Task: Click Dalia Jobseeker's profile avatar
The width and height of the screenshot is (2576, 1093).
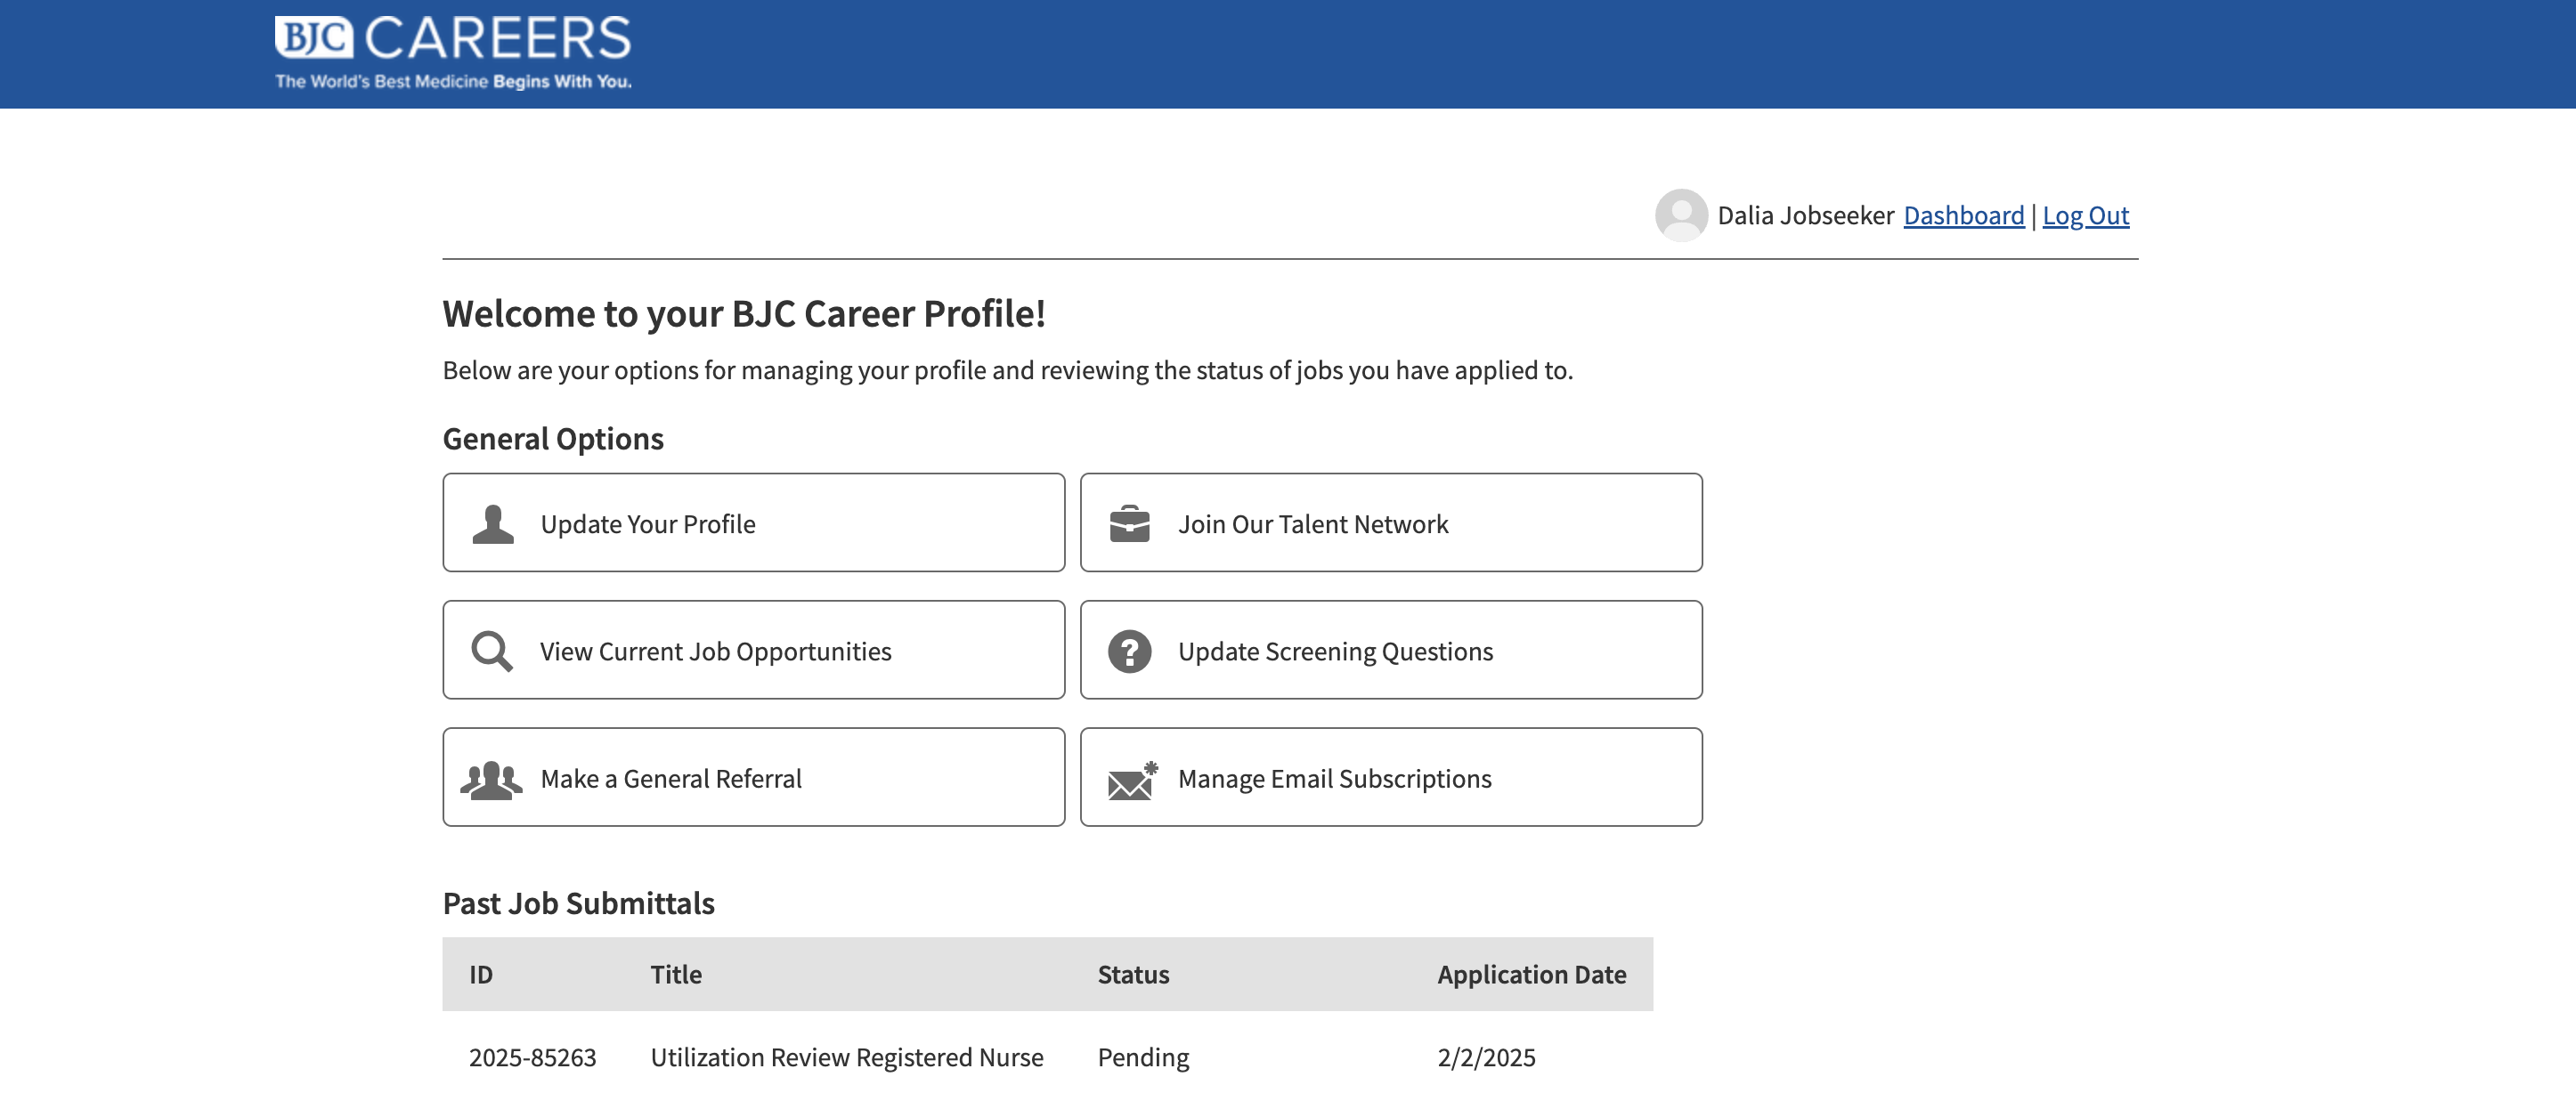Action: (1681, 214)
